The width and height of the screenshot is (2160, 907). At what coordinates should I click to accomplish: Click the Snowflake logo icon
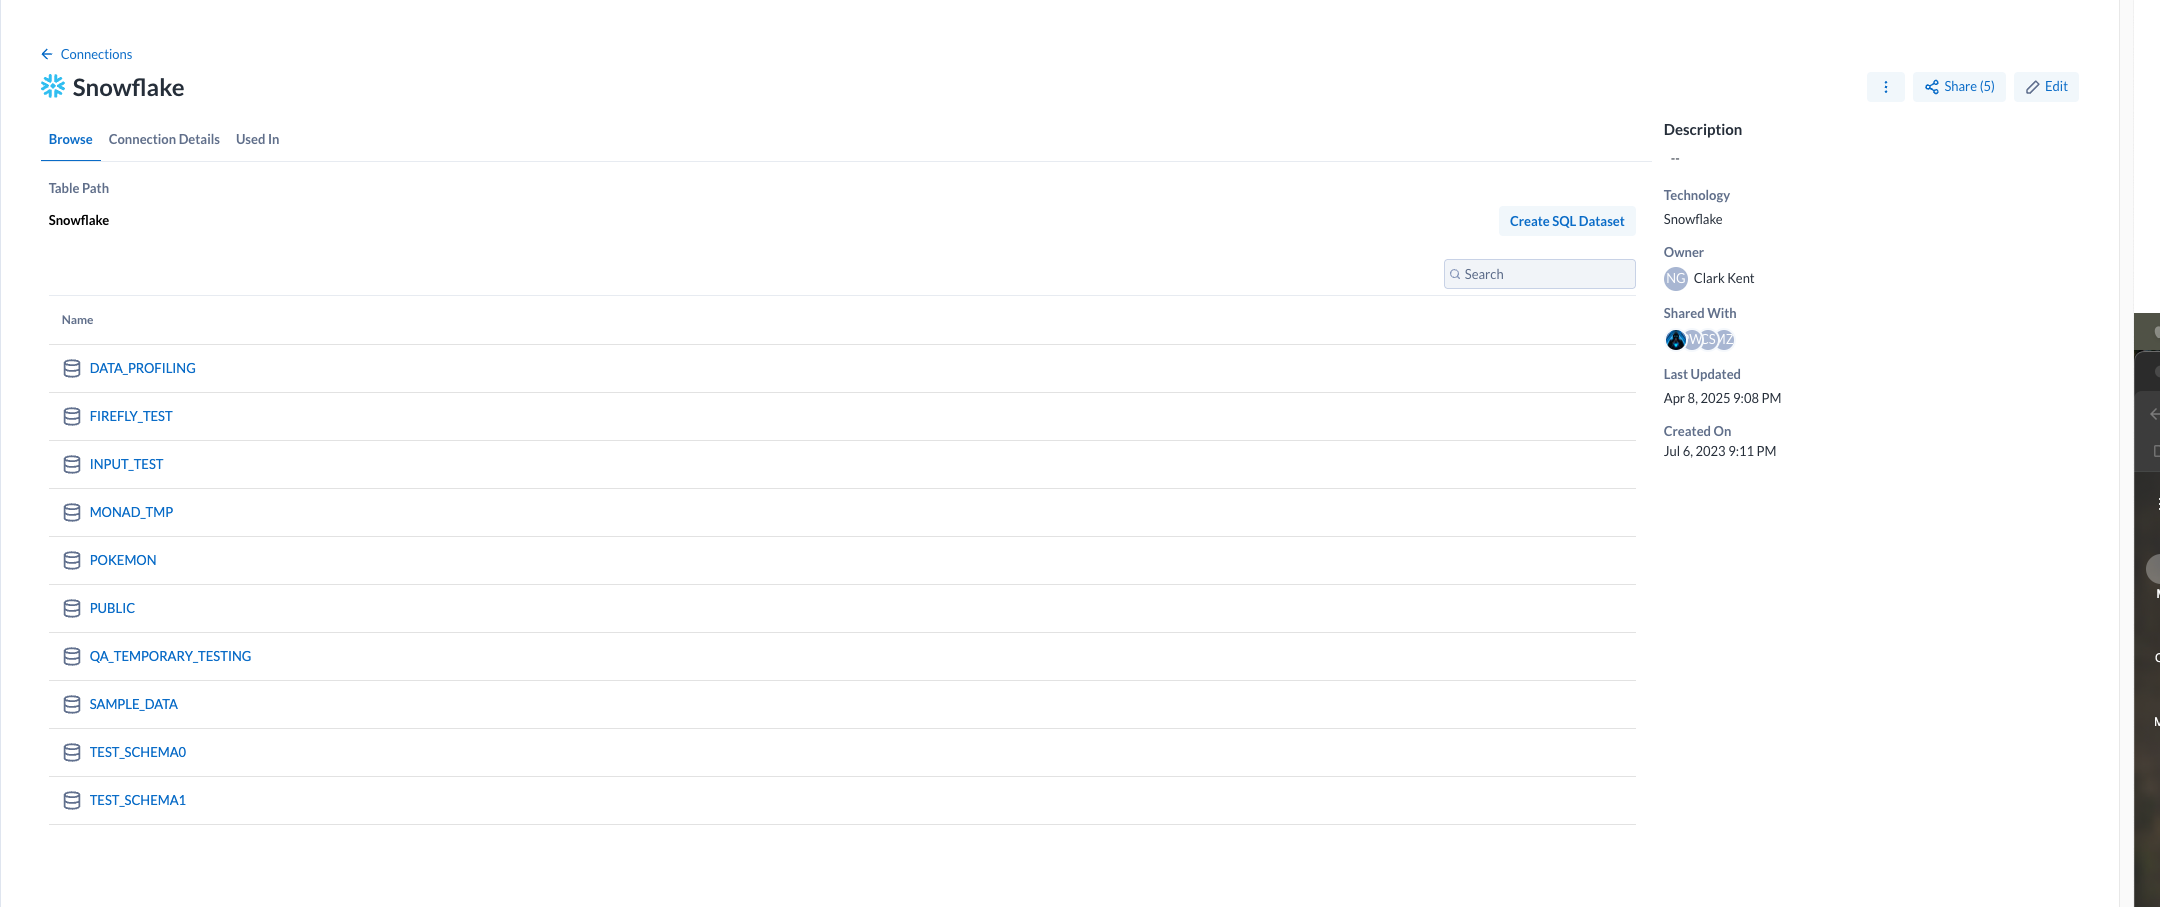[x=53, y=87]
